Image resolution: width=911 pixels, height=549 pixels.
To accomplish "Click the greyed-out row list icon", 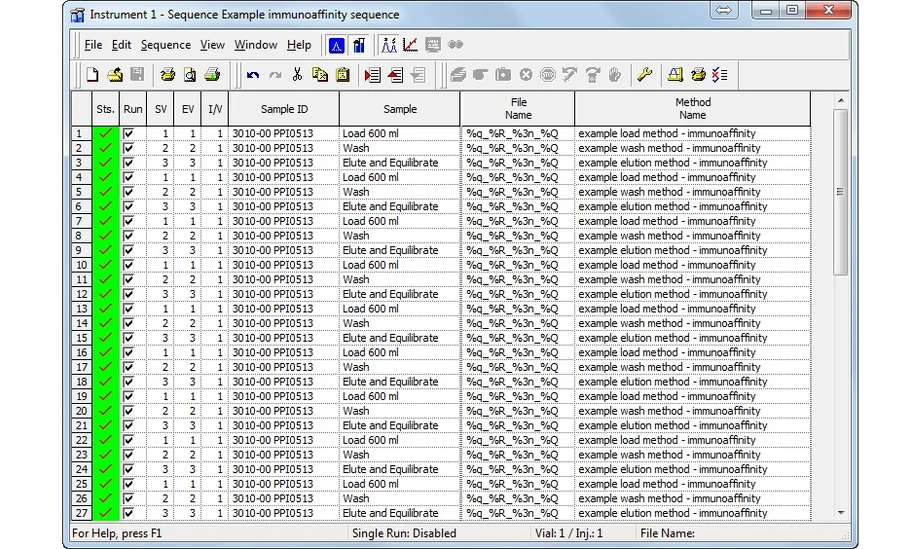I will (x=418, y=75).
